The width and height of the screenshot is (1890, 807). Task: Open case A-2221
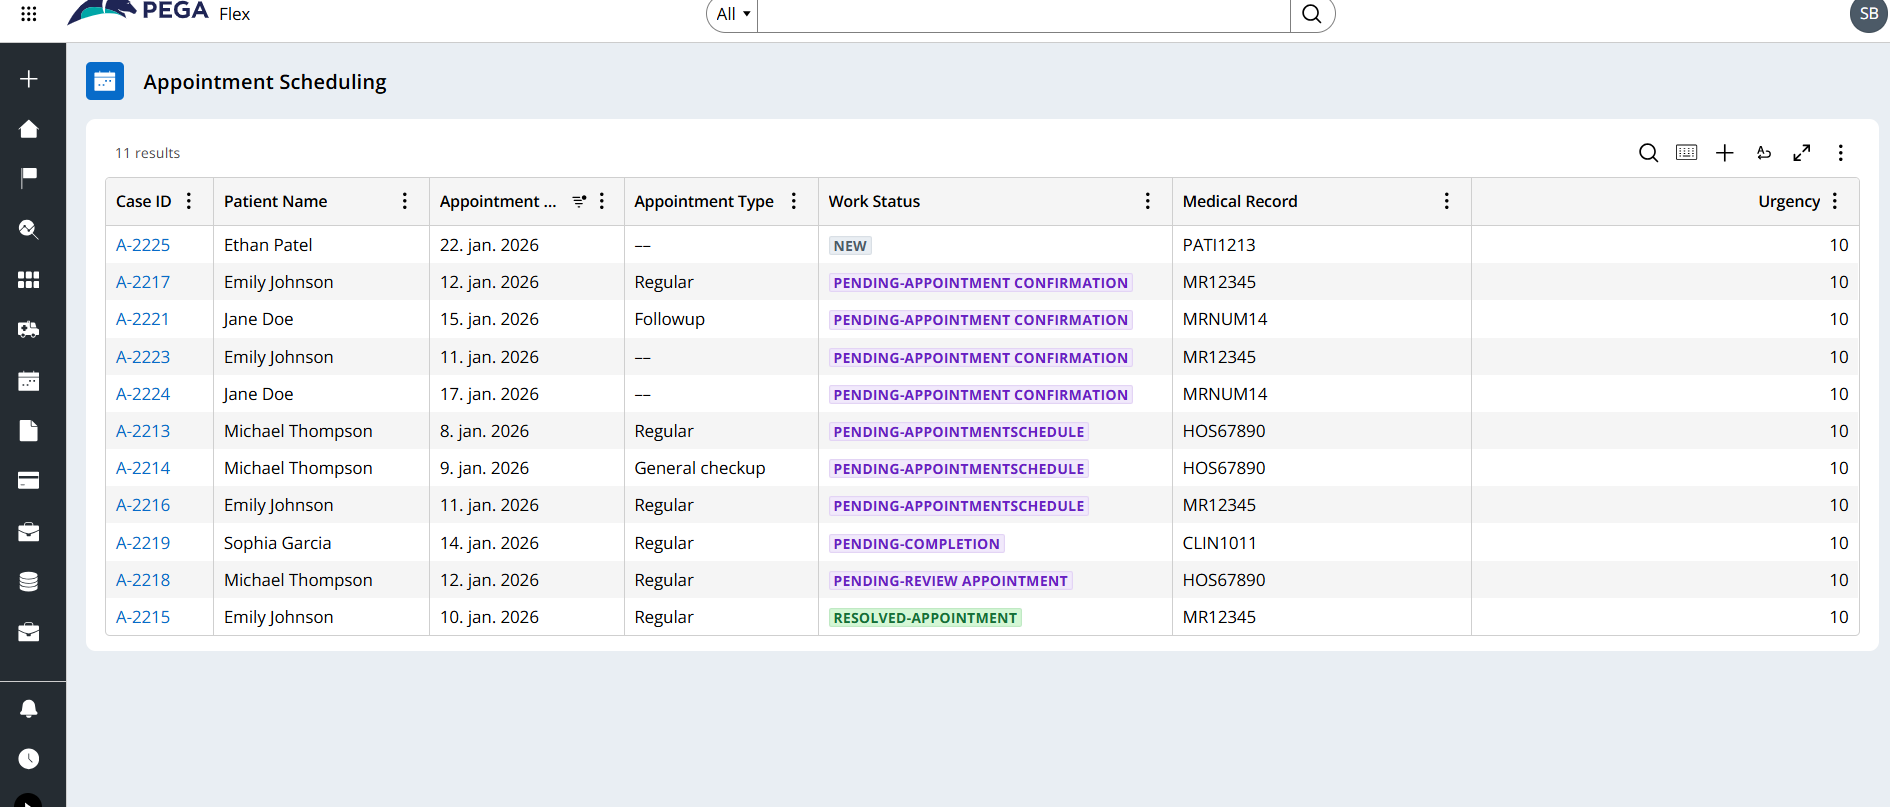pyautogui.click(x=143, y=319)
